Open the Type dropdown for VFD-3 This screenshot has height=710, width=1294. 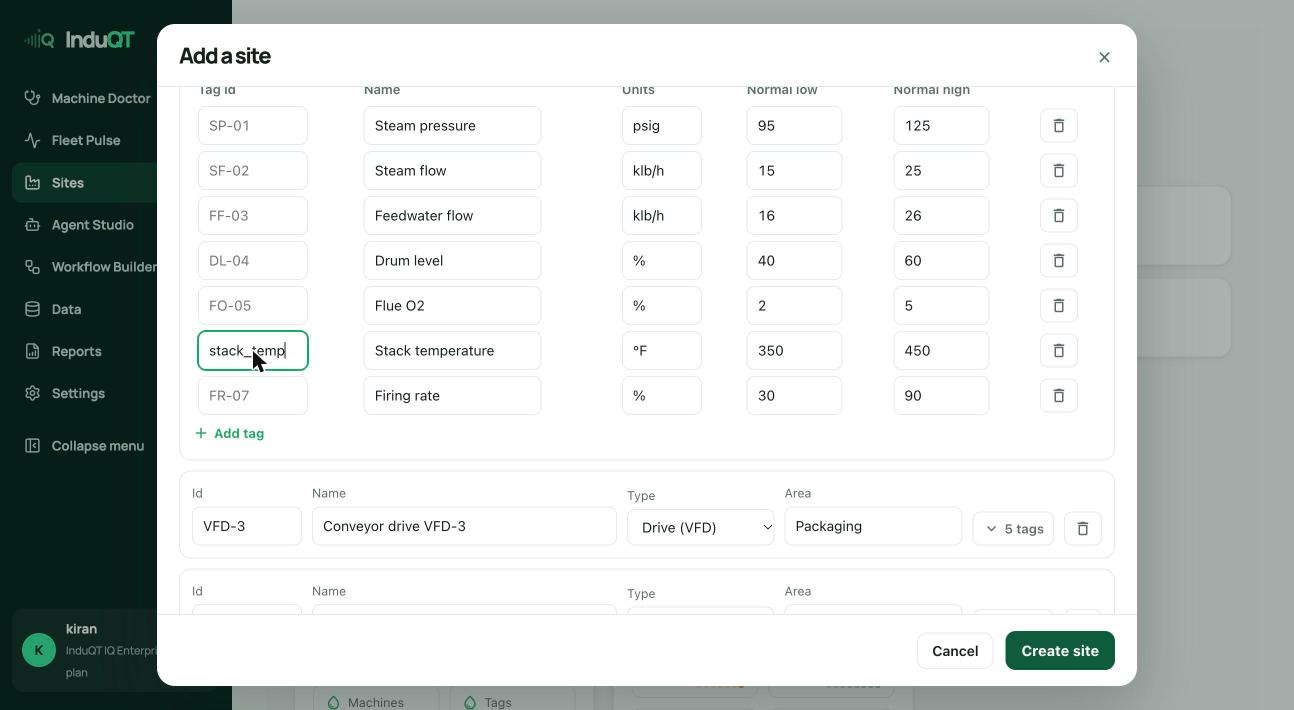701,527
